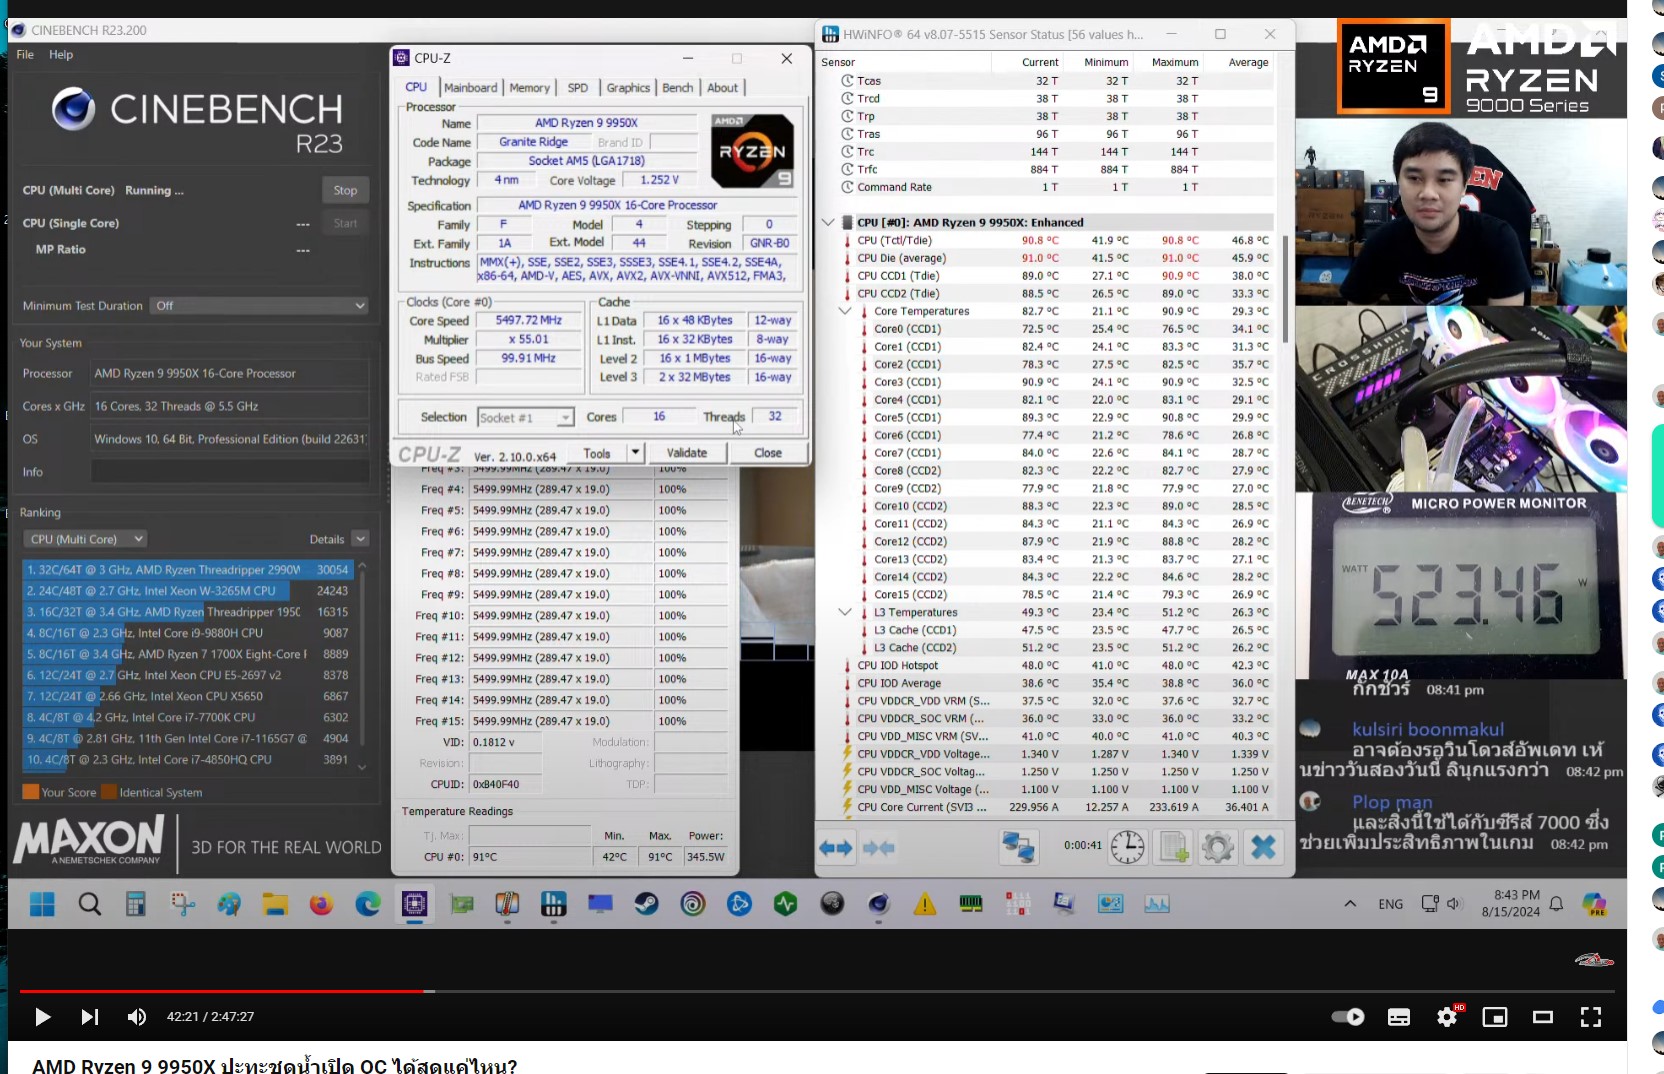The width and height of the screenshot is (1664, 1074).
Task: Click the Maximum column header in HWiNFO
Action: (1175, 62)
